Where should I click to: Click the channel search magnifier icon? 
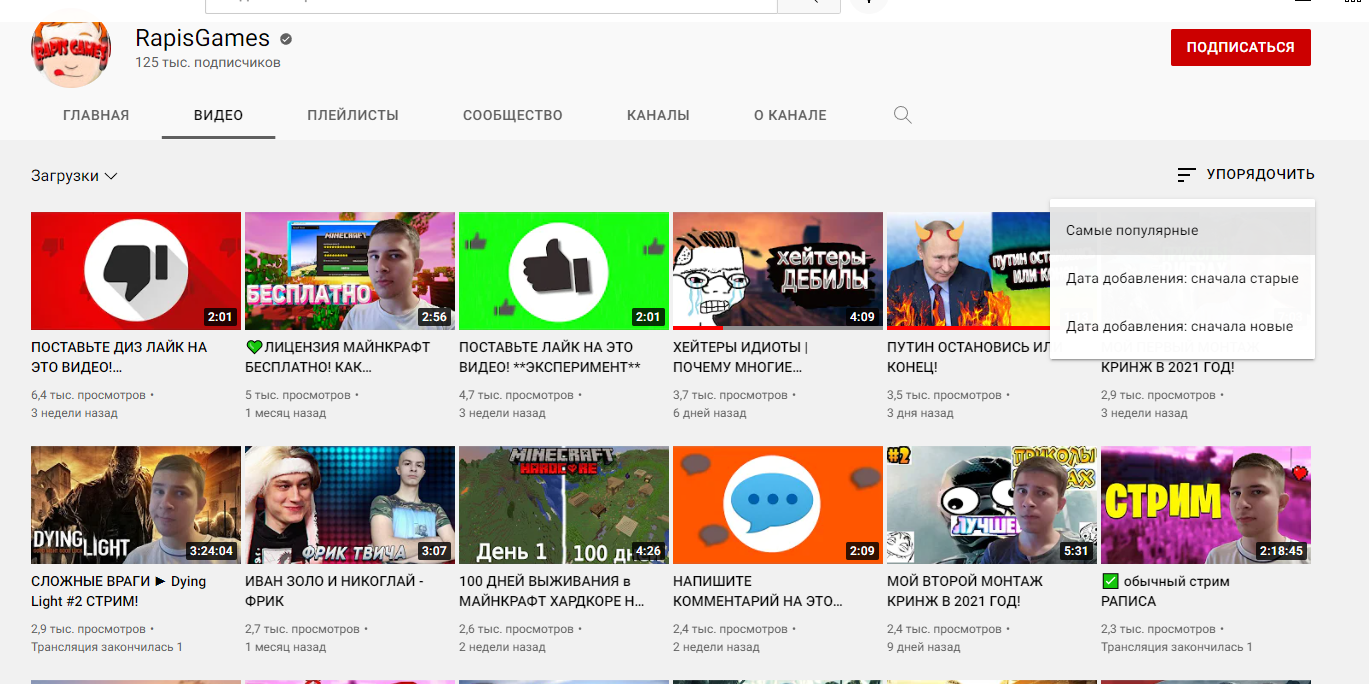pos(902,115)
